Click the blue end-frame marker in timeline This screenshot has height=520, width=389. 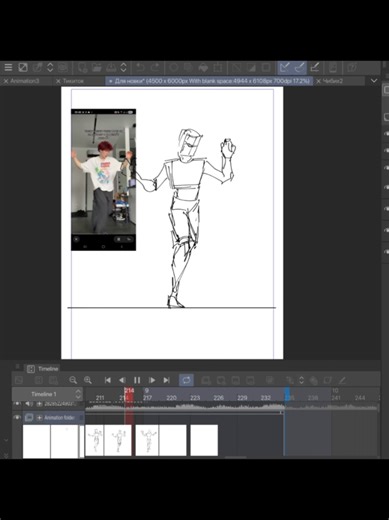(287, 394)
